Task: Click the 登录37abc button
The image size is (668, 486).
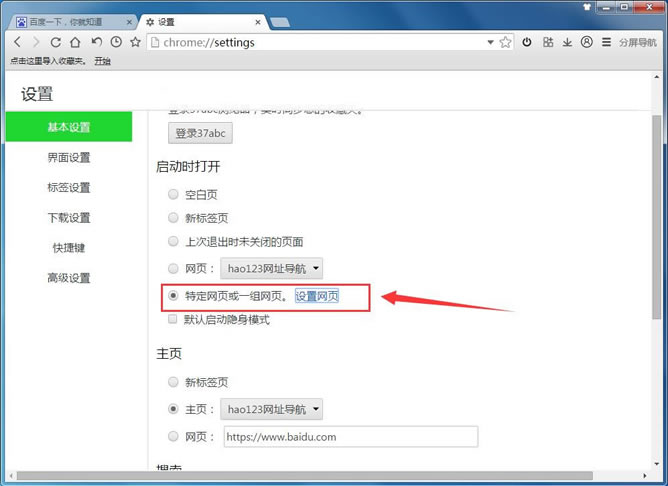Action: 202,133
